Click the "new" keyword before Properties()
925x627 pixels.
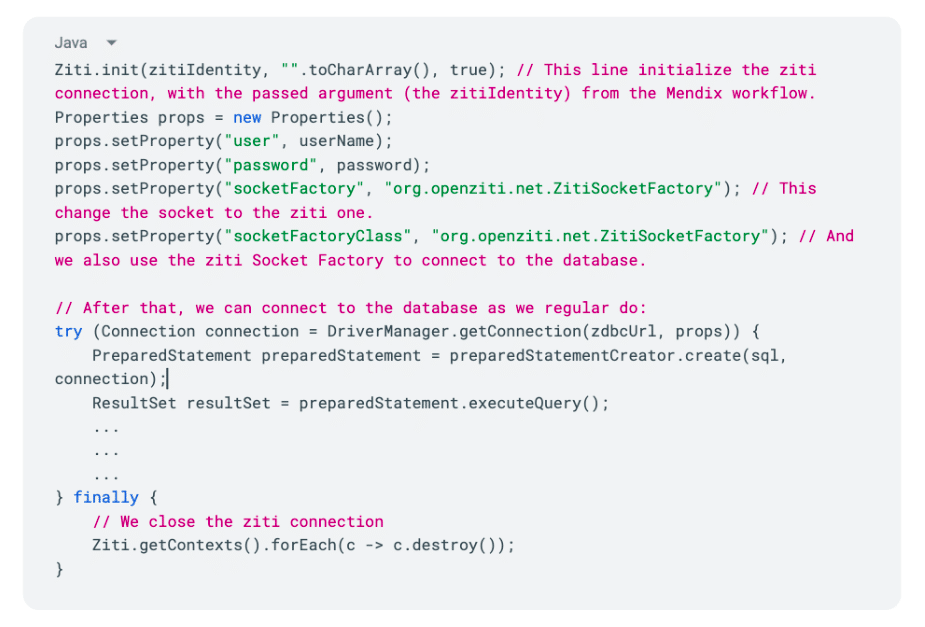tap(247, 117)
